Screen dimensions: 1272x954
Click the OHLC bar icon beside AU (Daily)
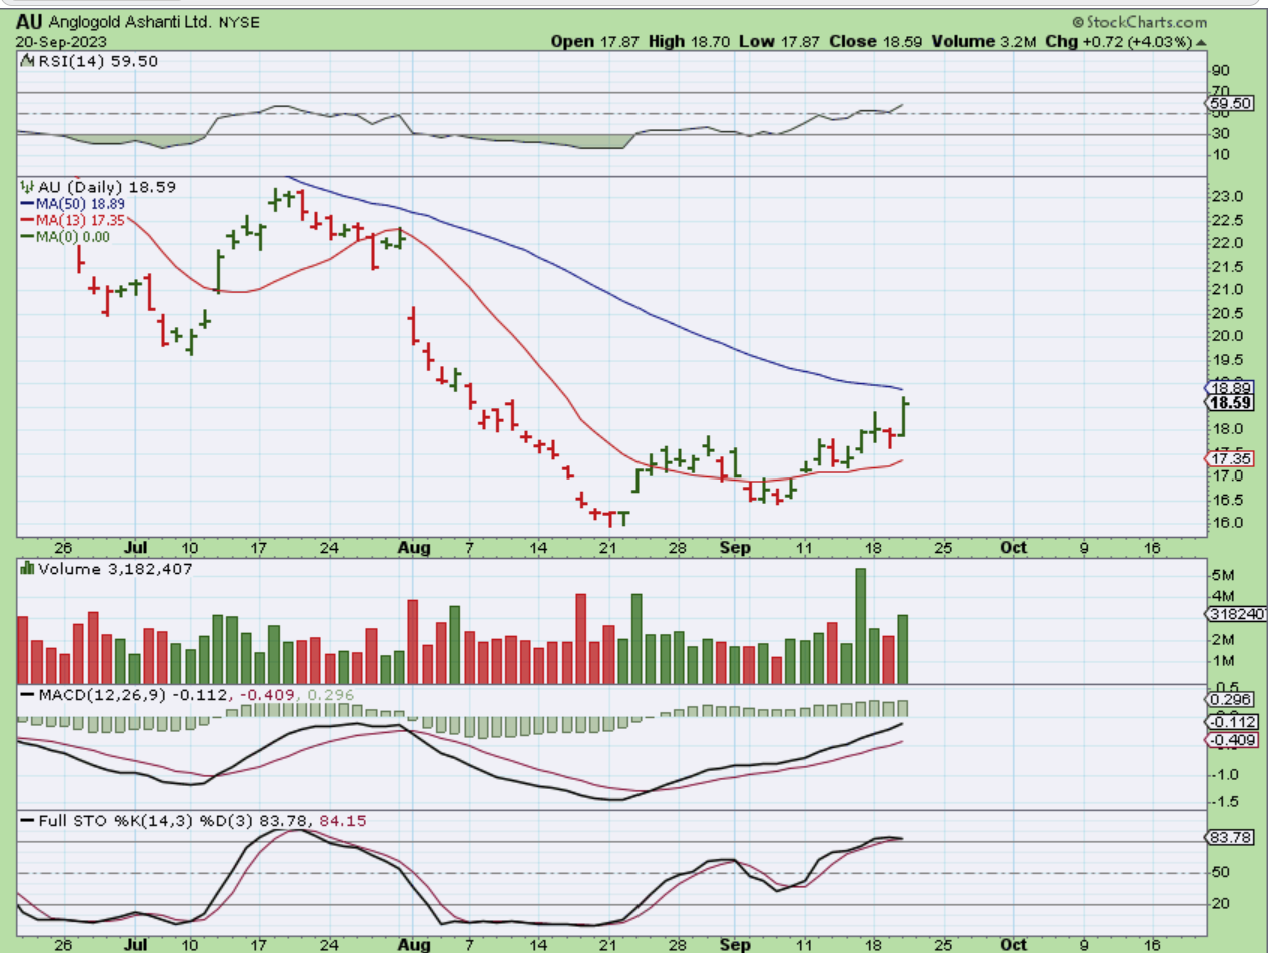27,187
